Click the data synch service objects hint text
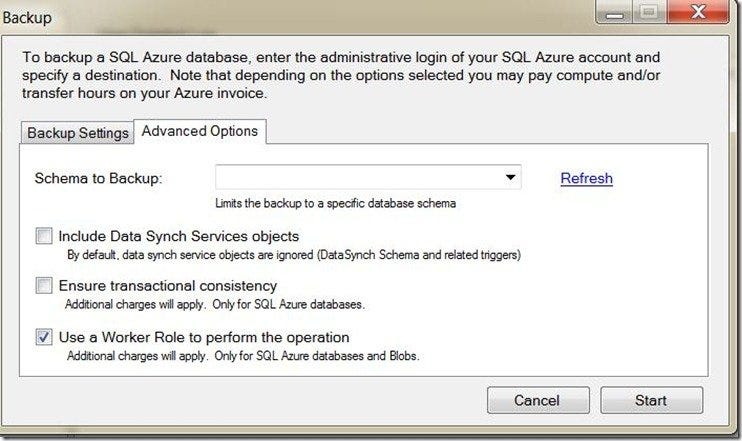742x441 pixels. (294, 255)
